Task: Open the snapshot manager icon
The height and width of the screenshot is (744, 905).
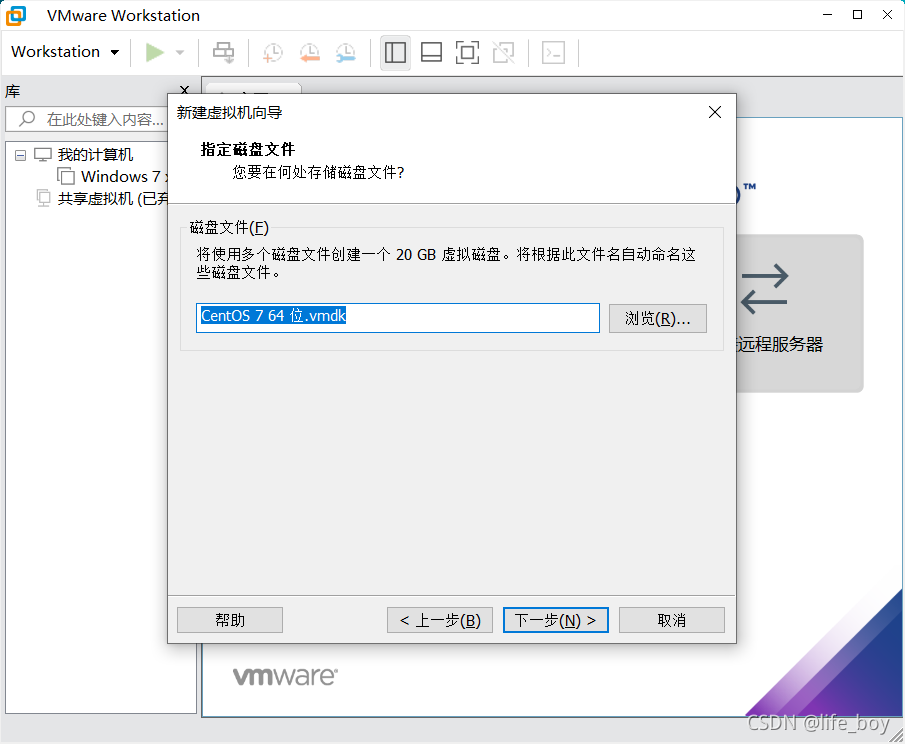Action: [x=346, y=53]
